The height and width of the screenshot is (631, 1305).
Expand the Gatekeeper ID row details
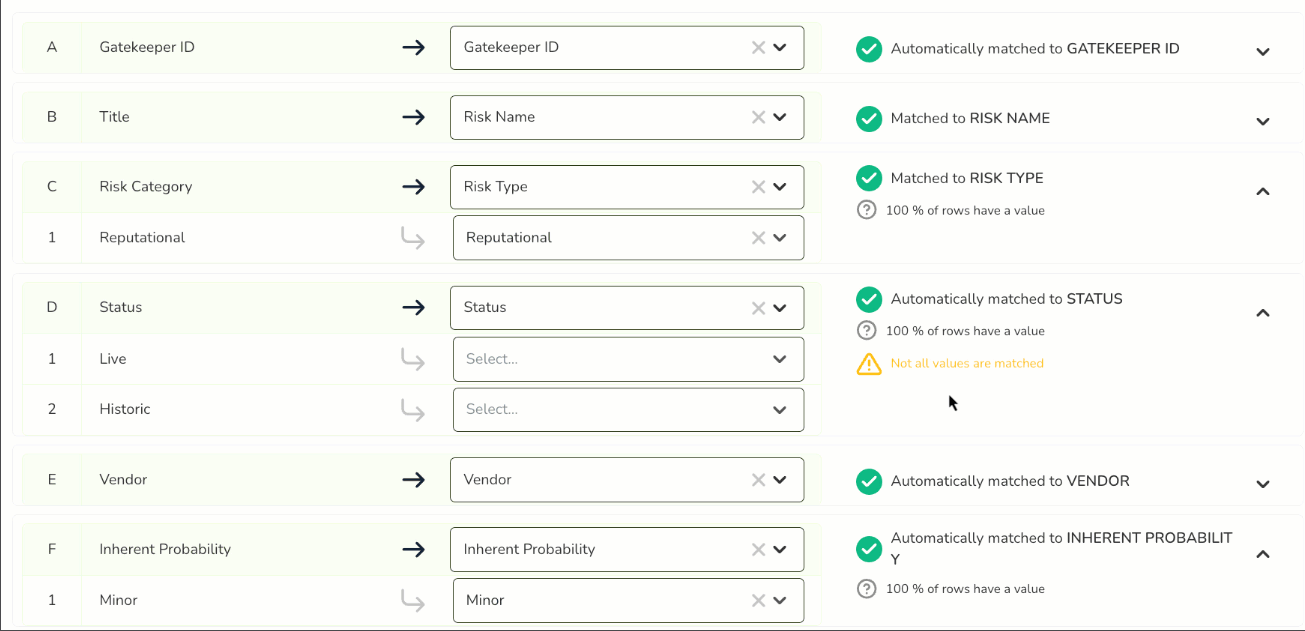pyautogui.click(x=1262, y=50)
